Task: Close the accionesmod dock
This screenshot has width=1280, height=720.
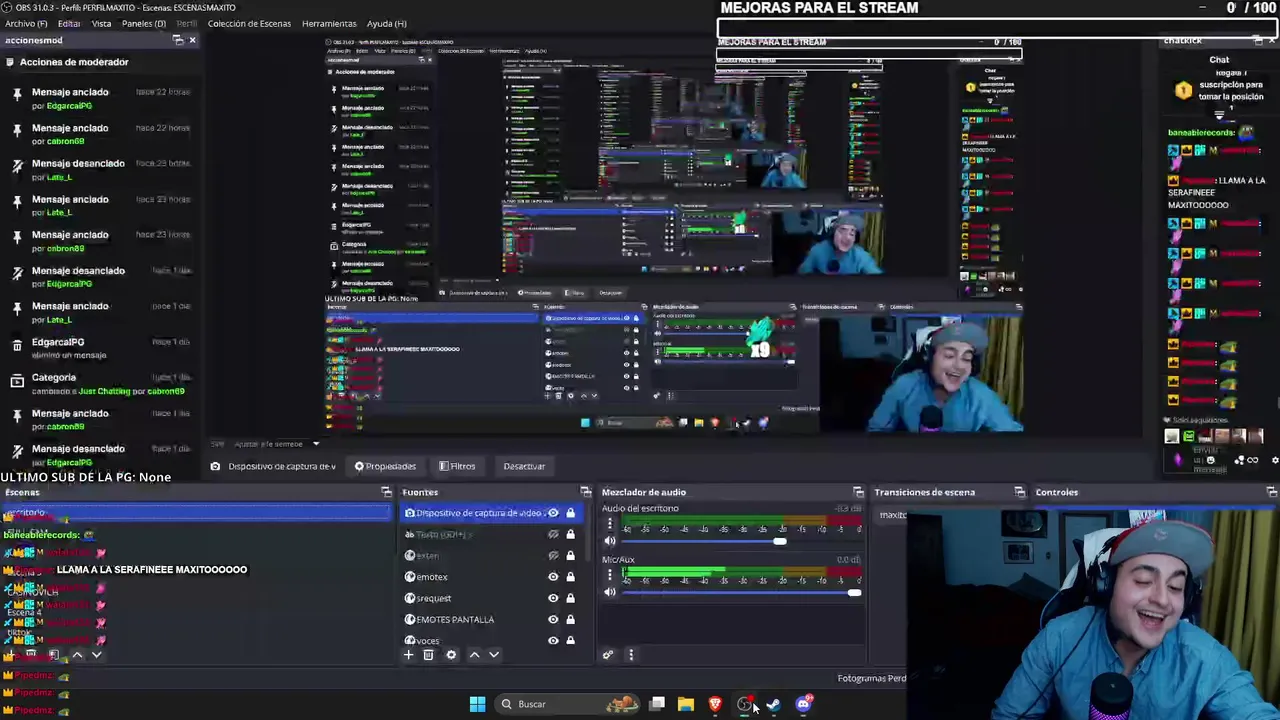Action: (192, 40)
